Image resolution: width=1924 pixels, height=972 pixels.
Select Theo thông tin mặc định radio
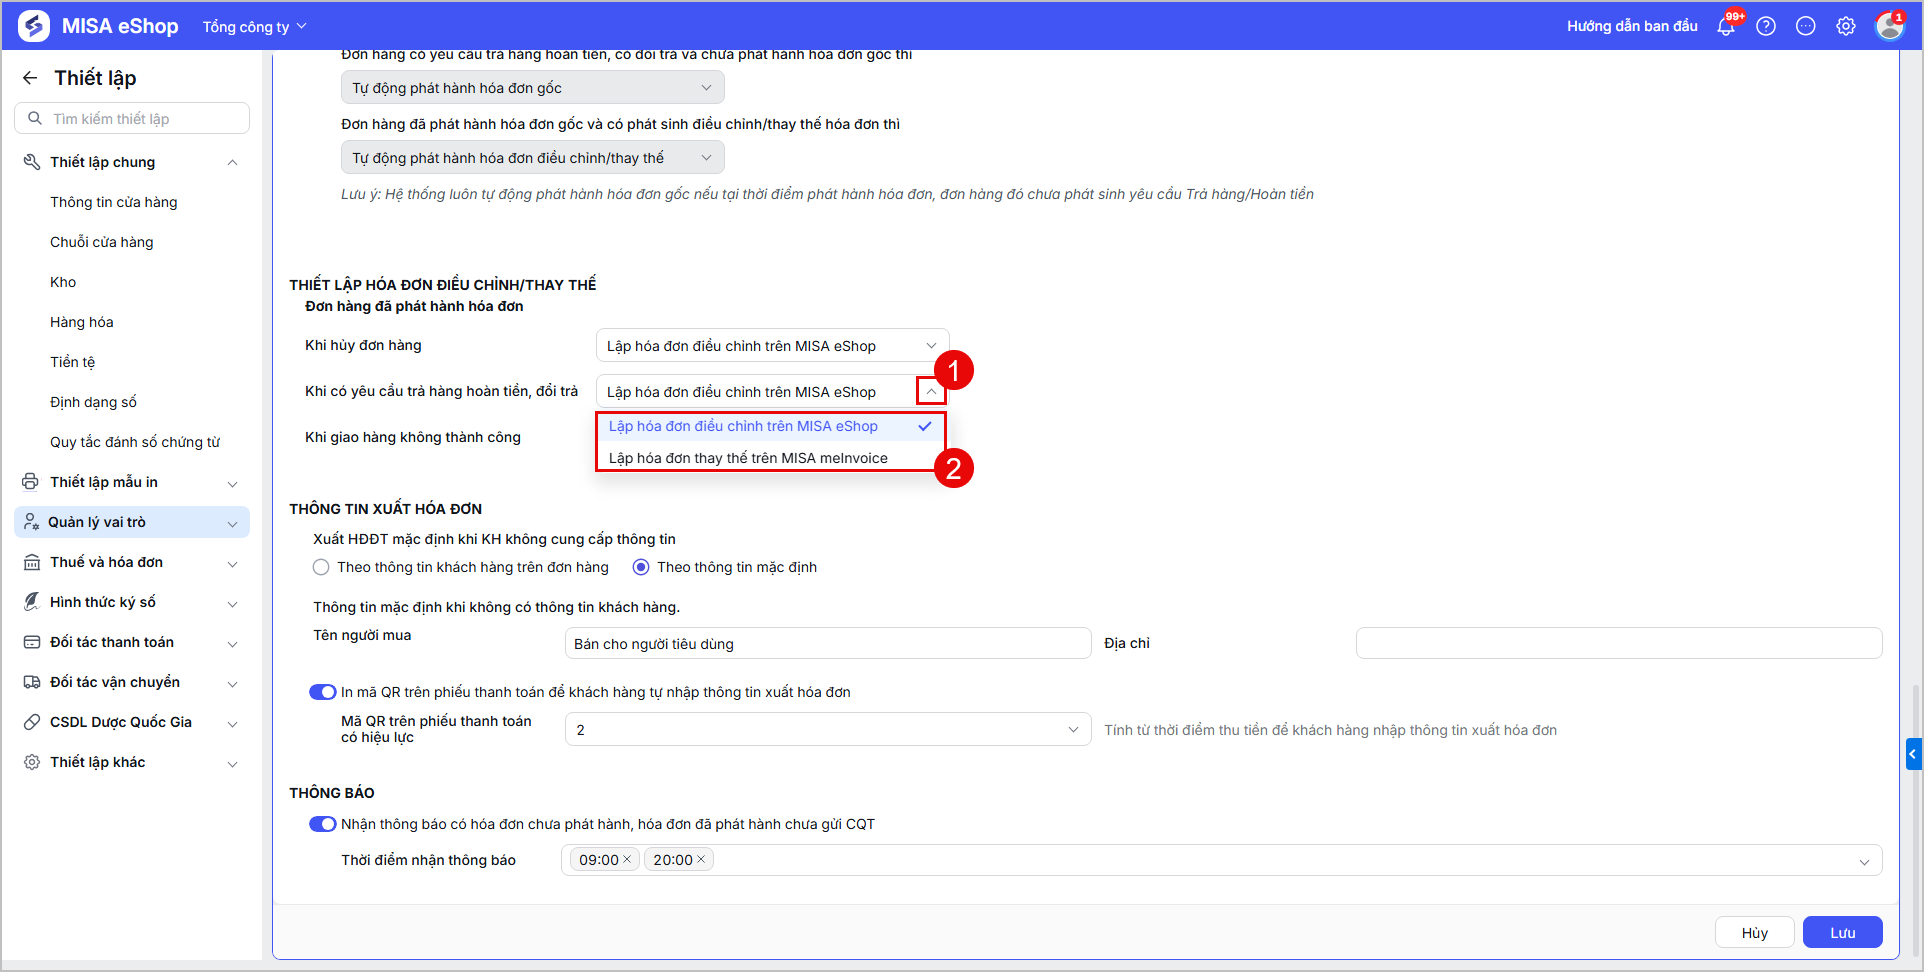(641, 567)
